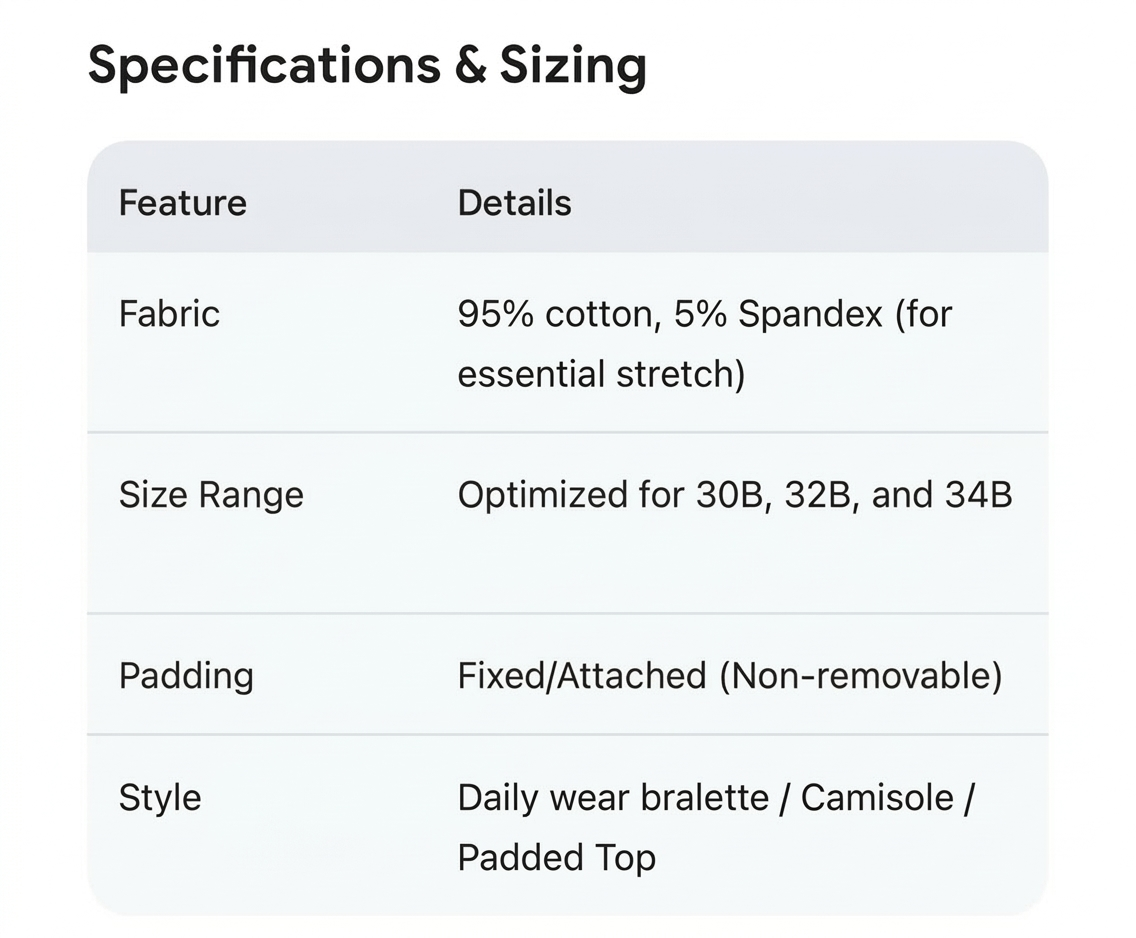Click the "(Non-removable)" text

[x=860, y=676]
